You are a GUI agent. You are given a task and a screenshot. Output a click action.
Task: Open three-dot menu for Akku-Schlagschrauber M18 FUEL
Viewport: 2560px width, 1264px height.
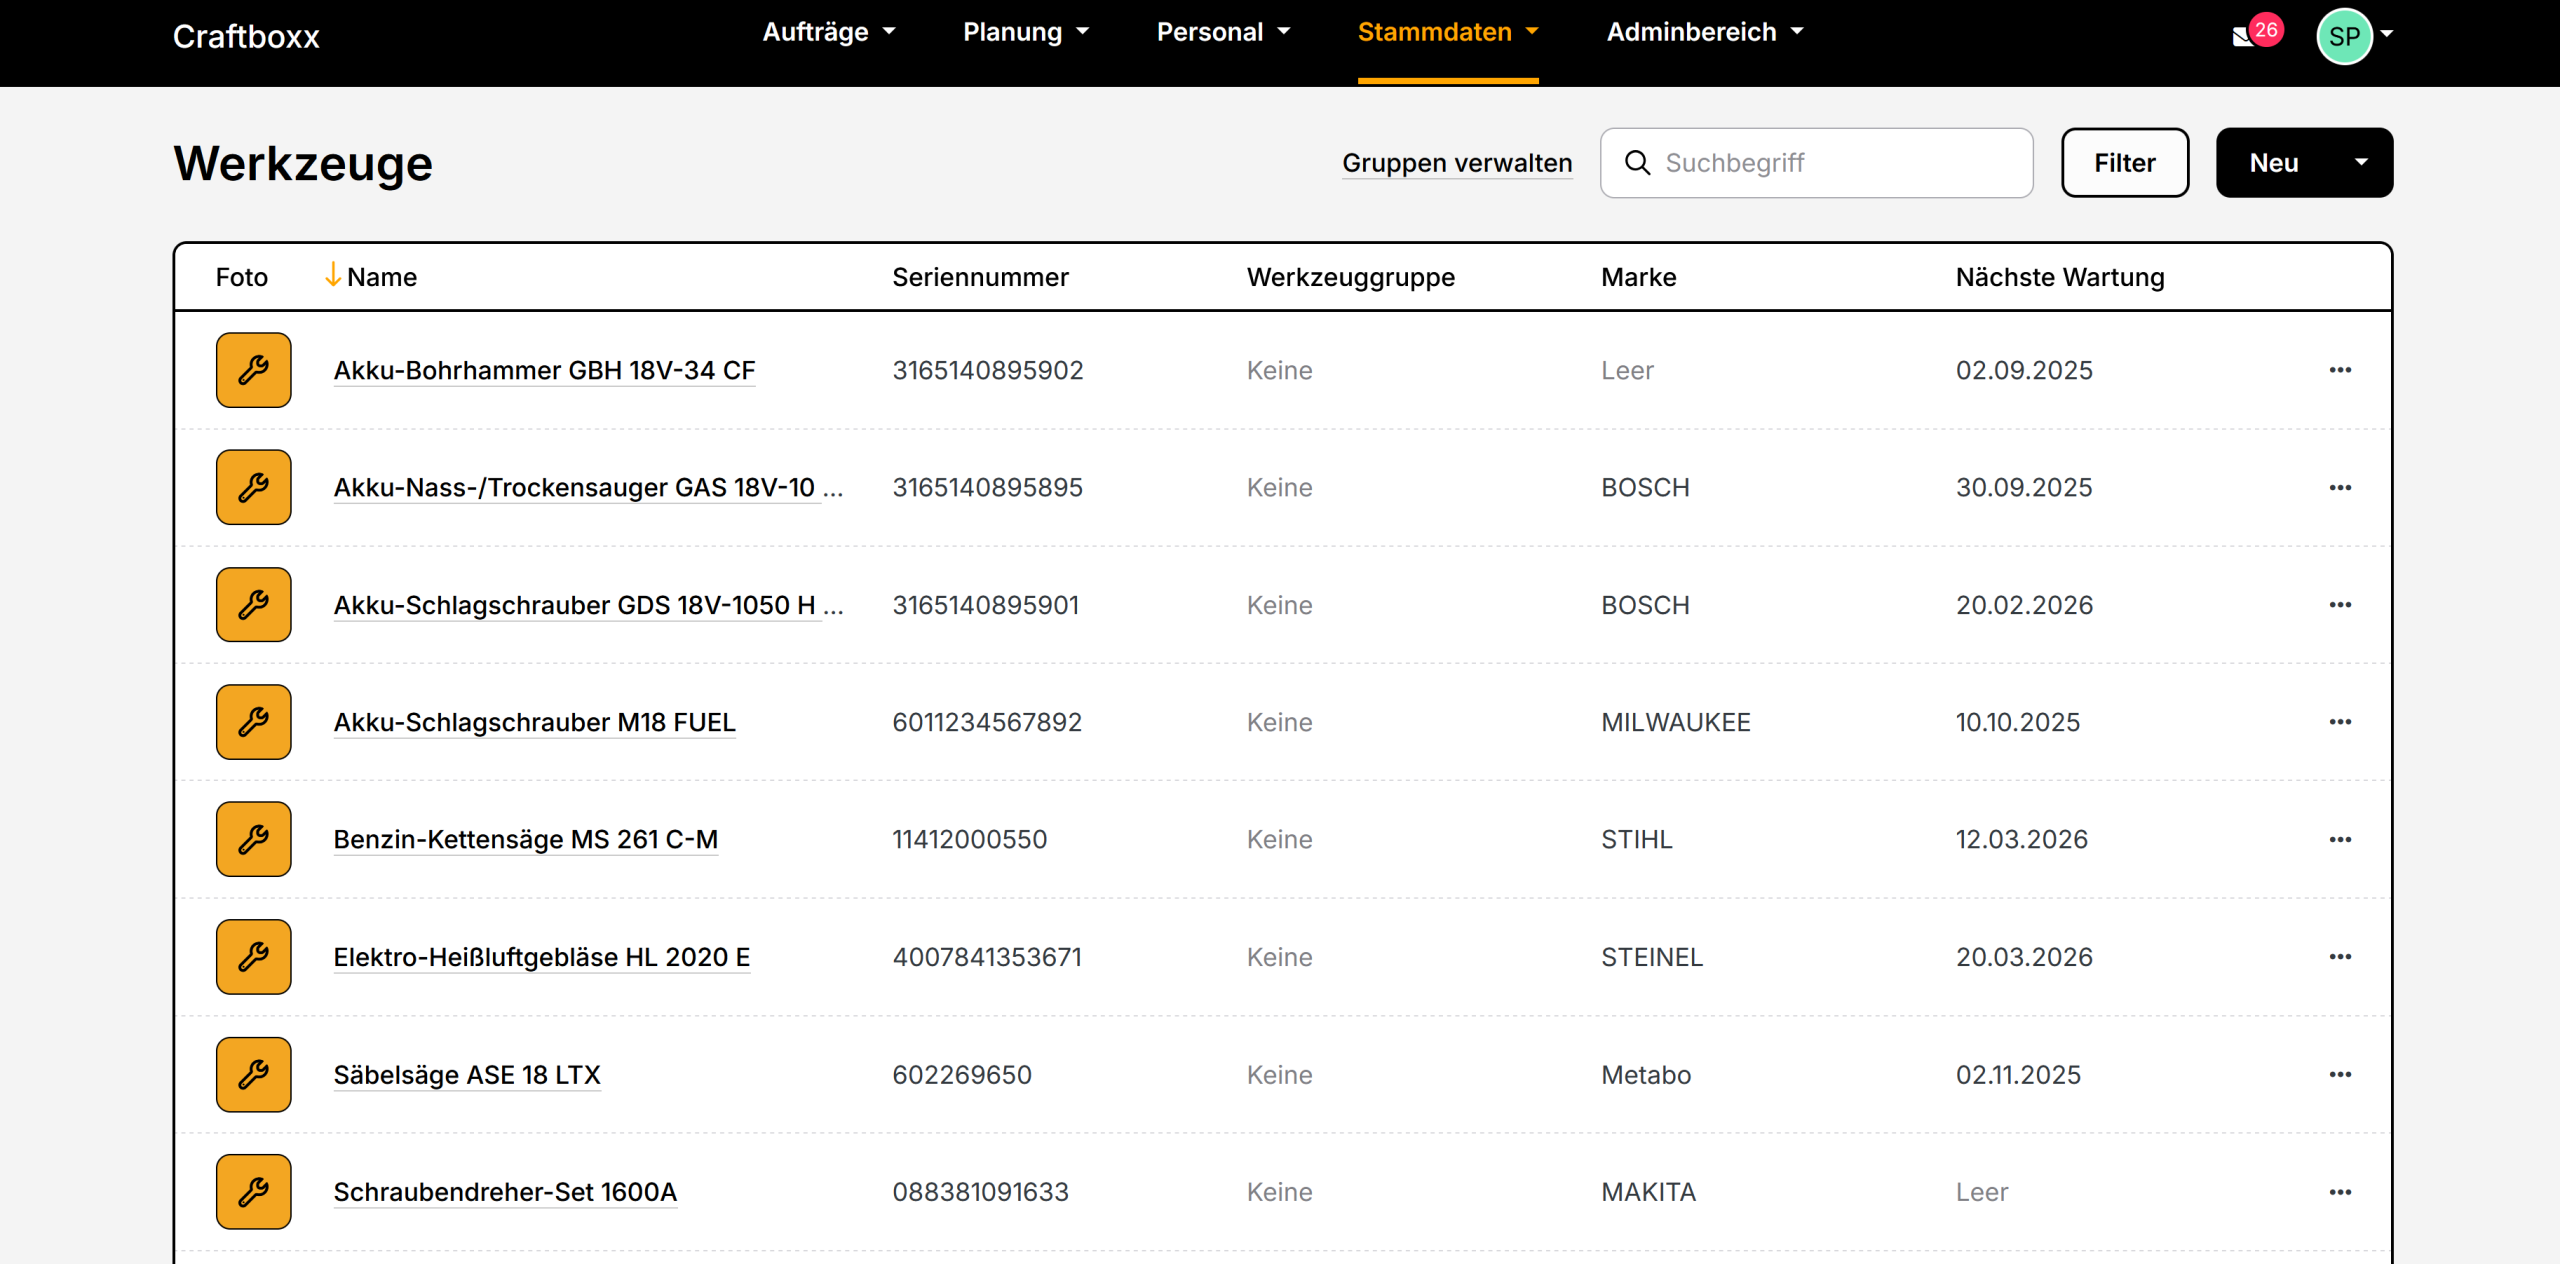[2340, 722]
